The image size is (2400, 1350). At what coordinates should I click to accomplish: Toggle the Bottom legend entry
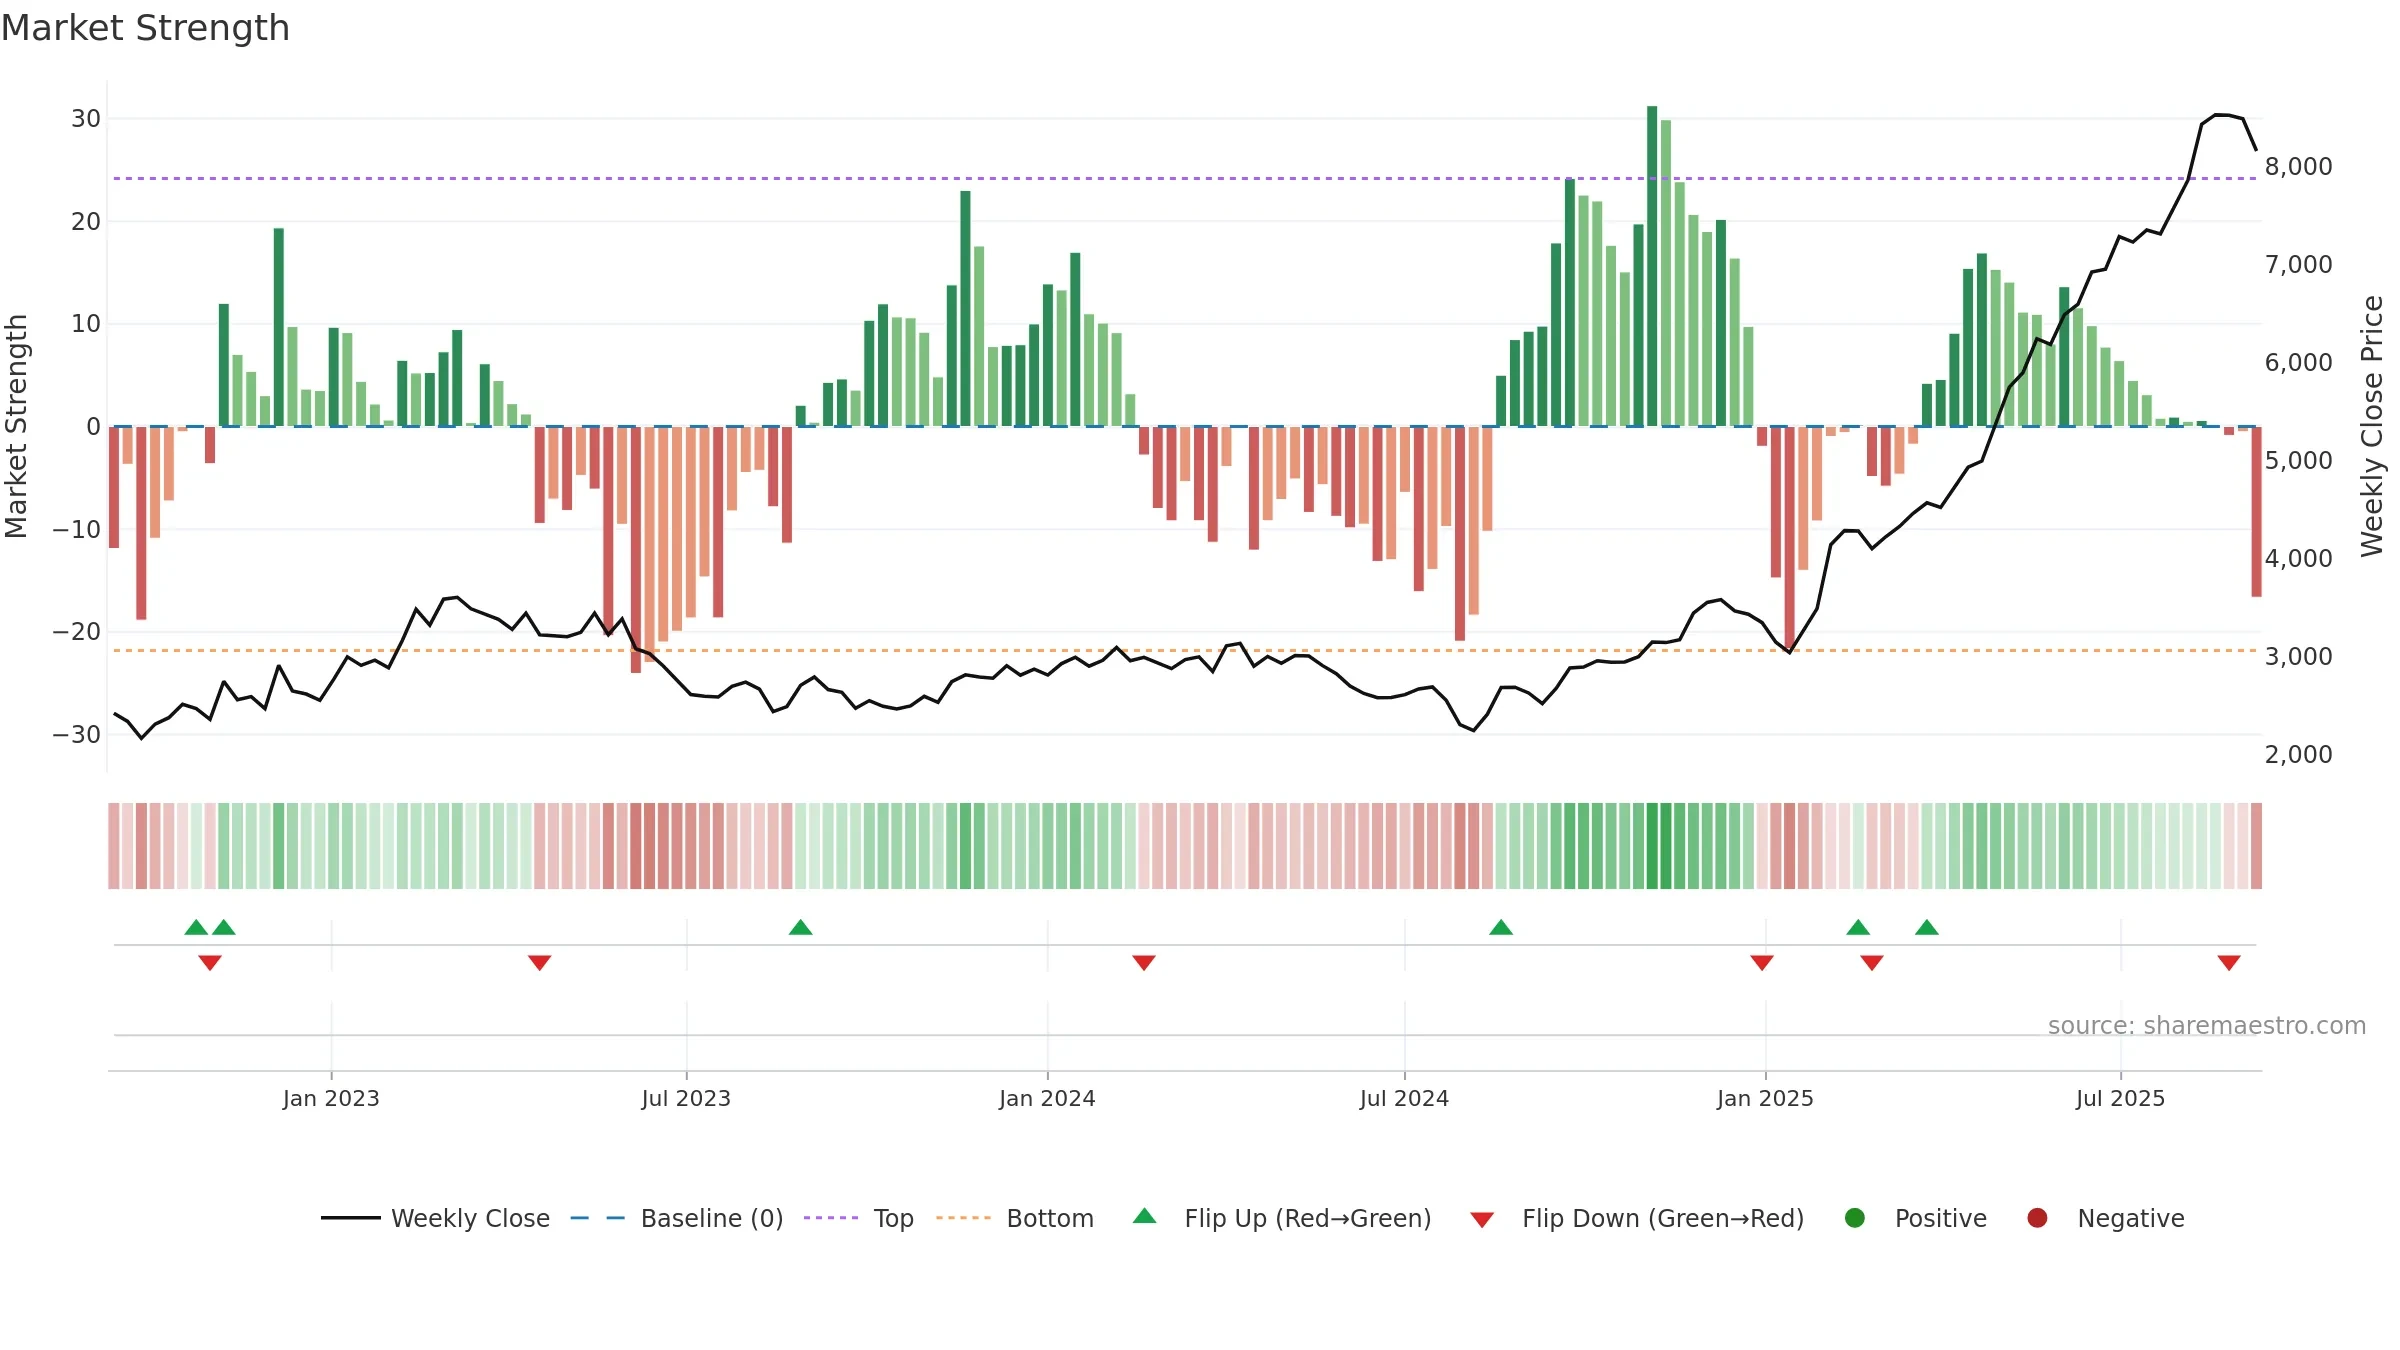coord(1015,1218)
